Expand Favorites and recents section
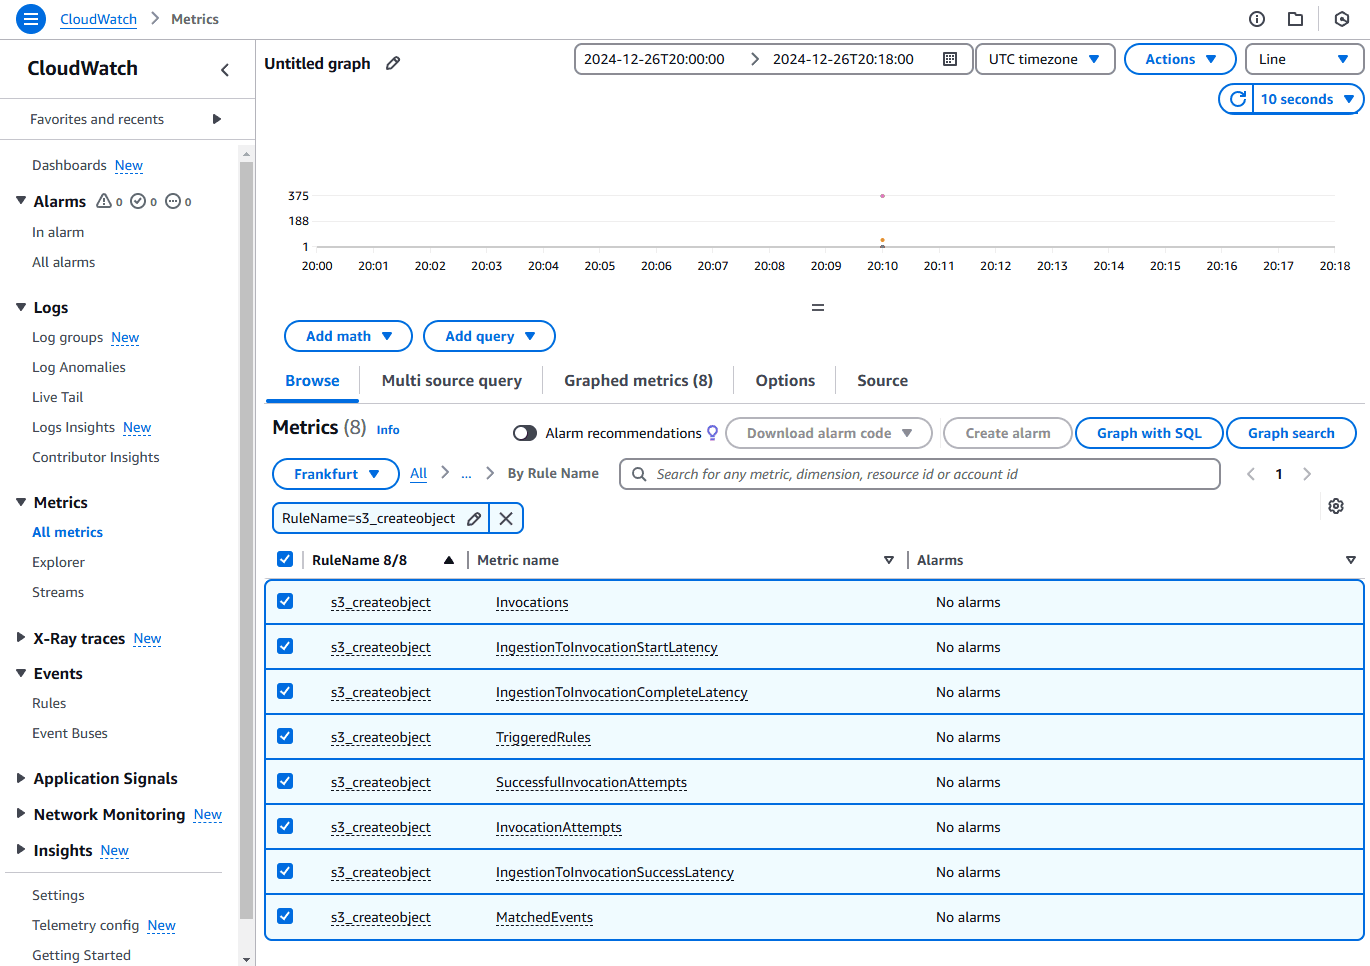 point(217,119)
